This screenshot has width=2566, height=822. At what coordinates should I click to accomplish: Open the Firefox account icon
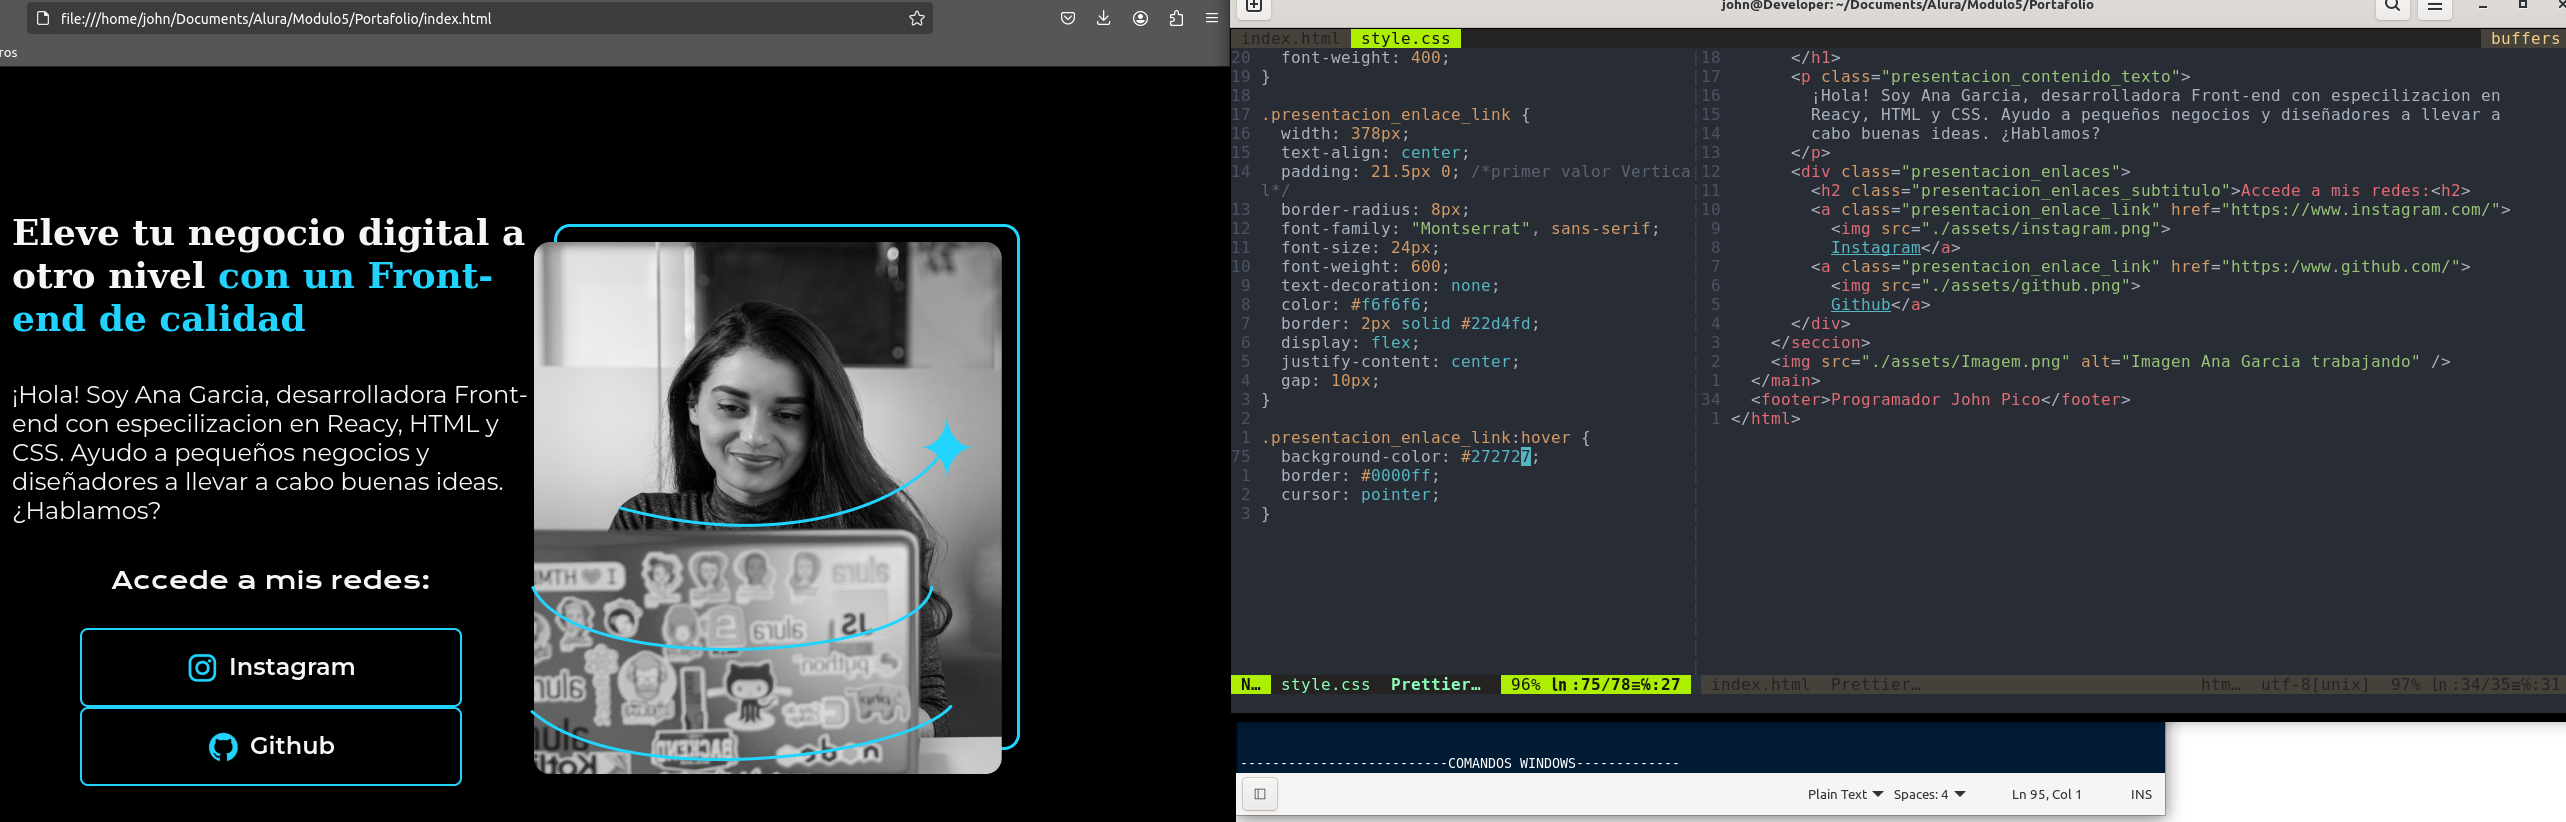1140,18
